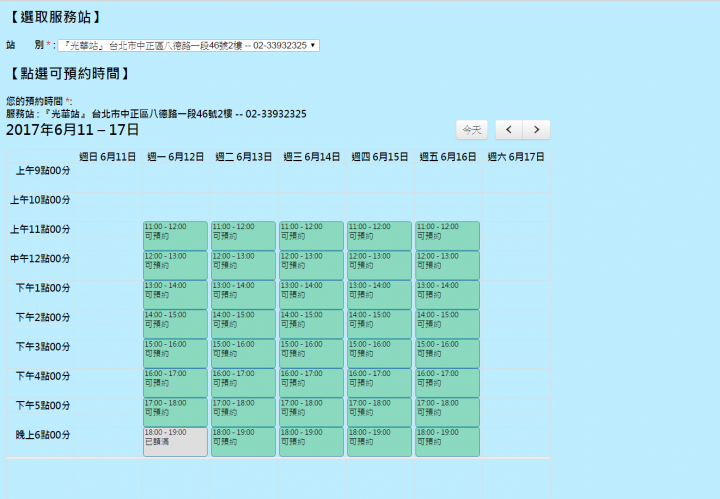The image size is (720, 499).
Task: Pick Thursday 6月15日 16:00 - 17:00 slot
Action: tap(379, 383)
